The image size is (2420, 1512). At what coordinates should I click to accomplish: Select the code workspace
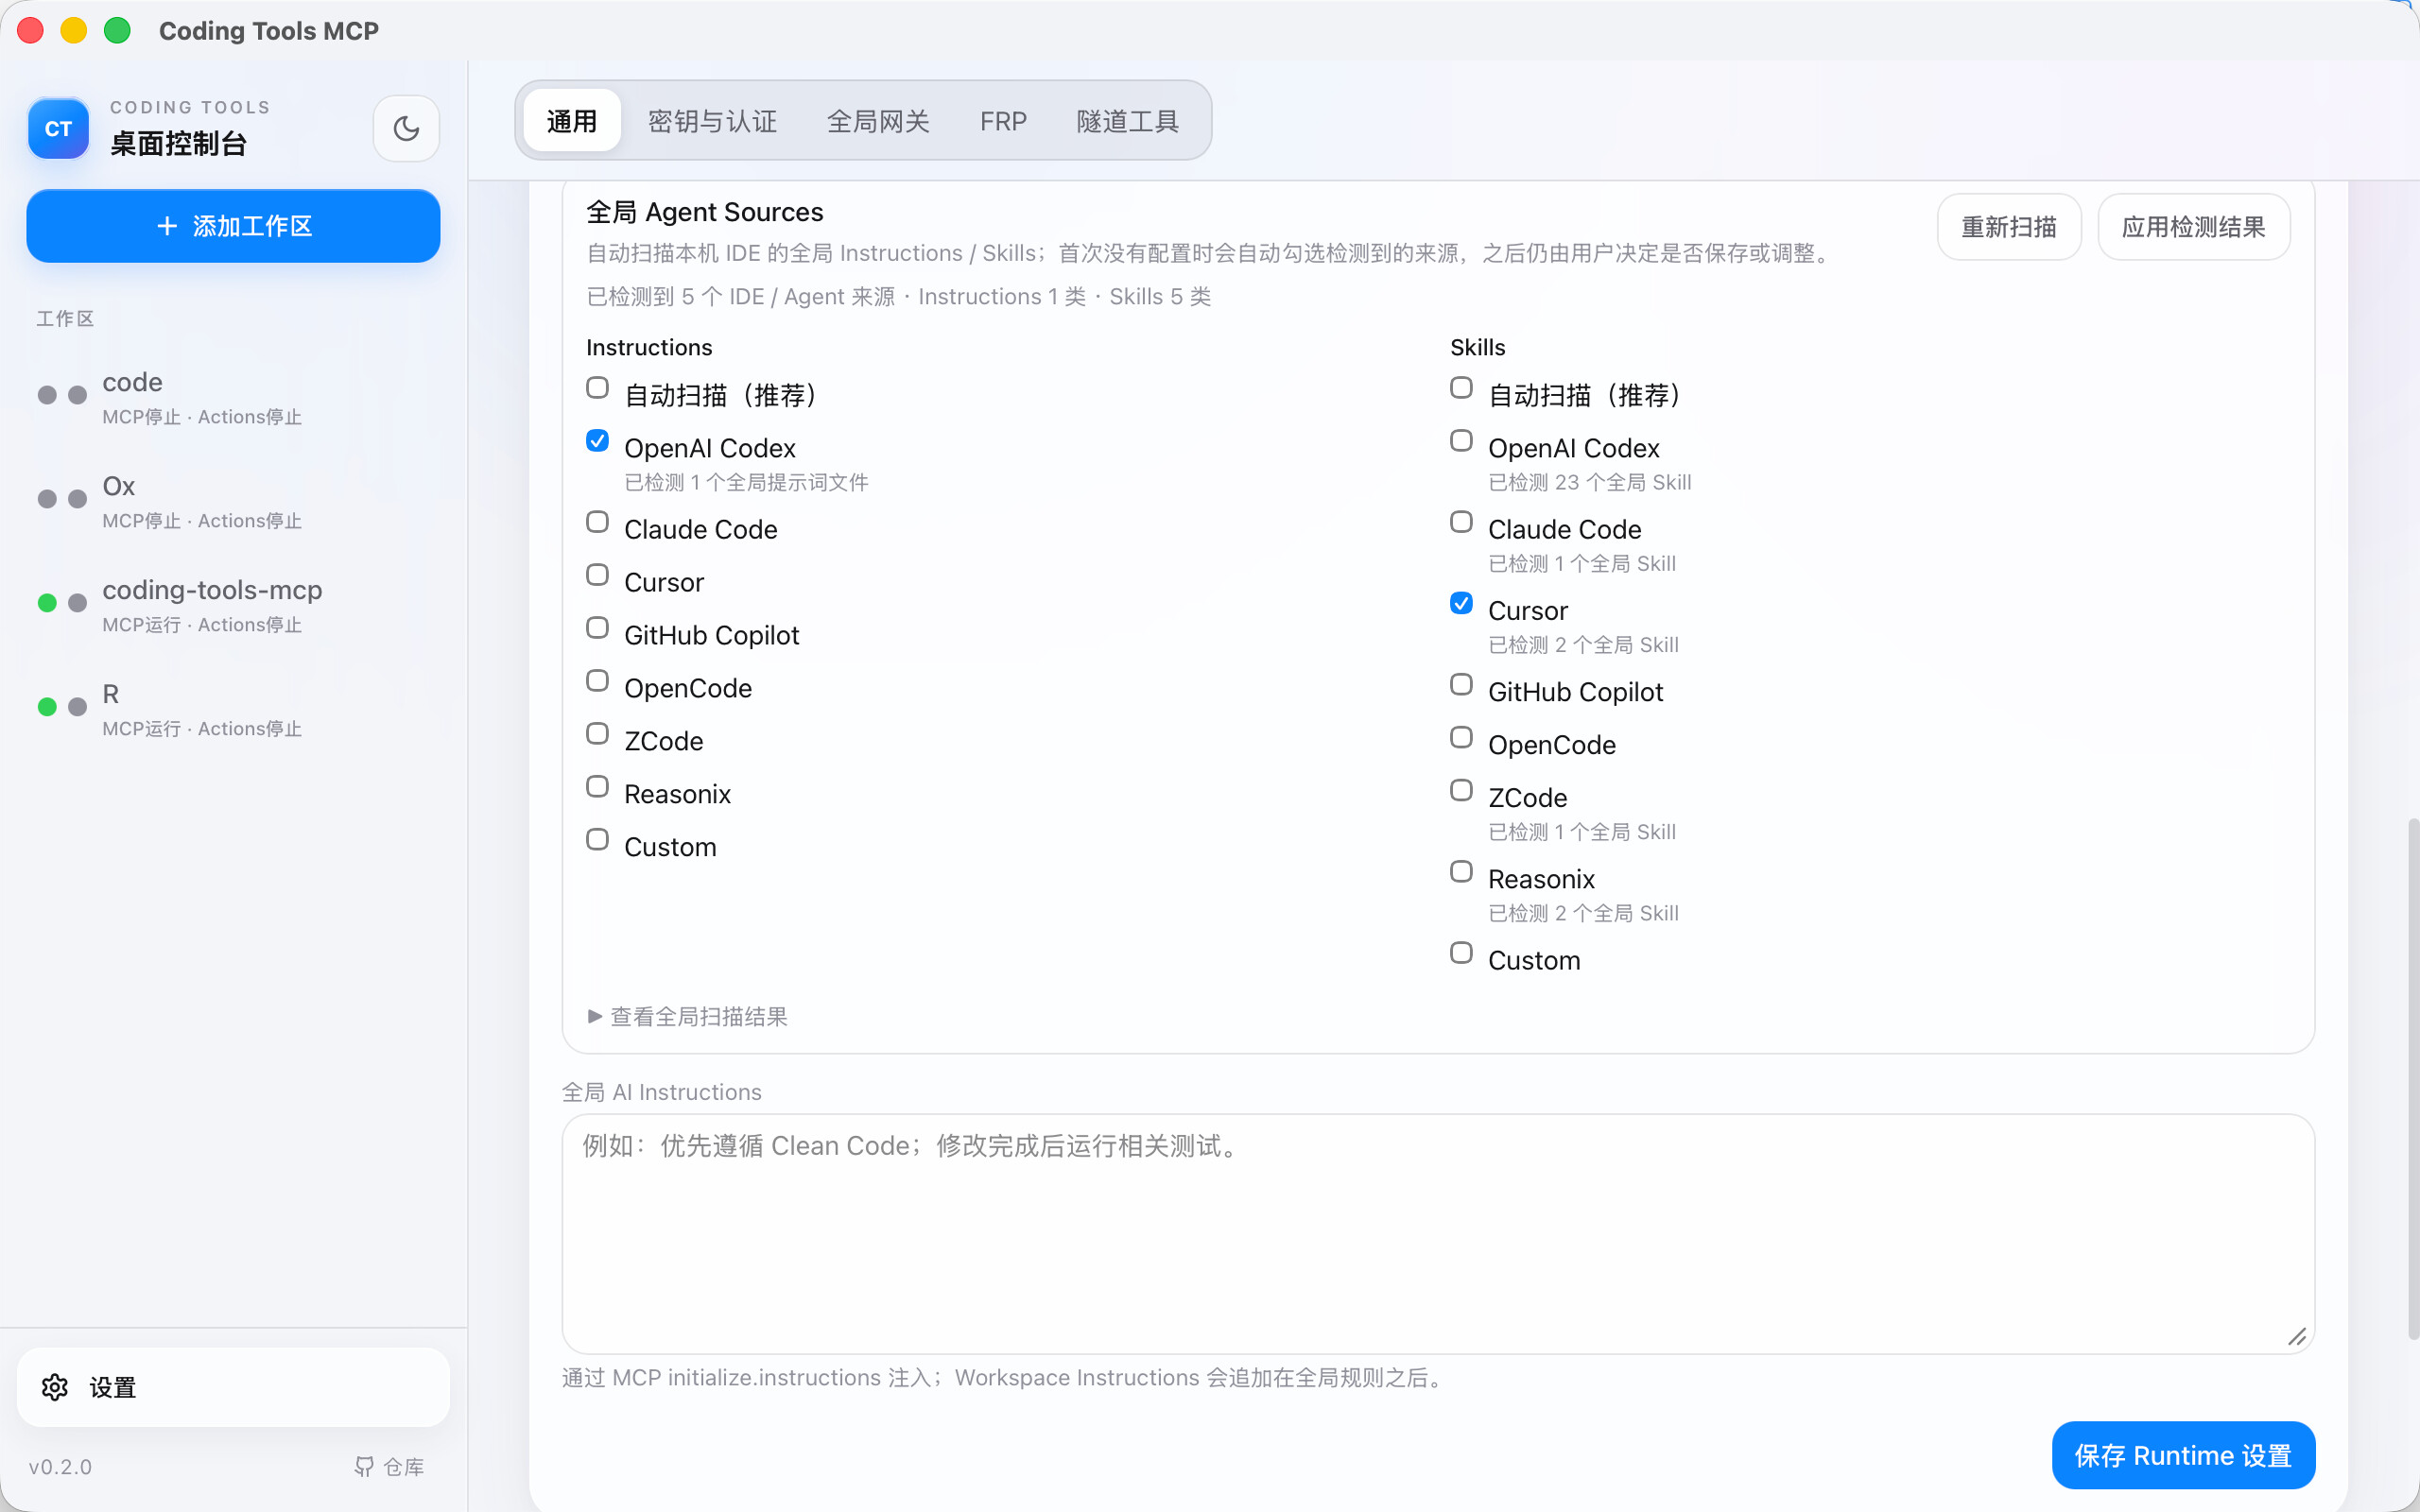[x=233, y=398]
